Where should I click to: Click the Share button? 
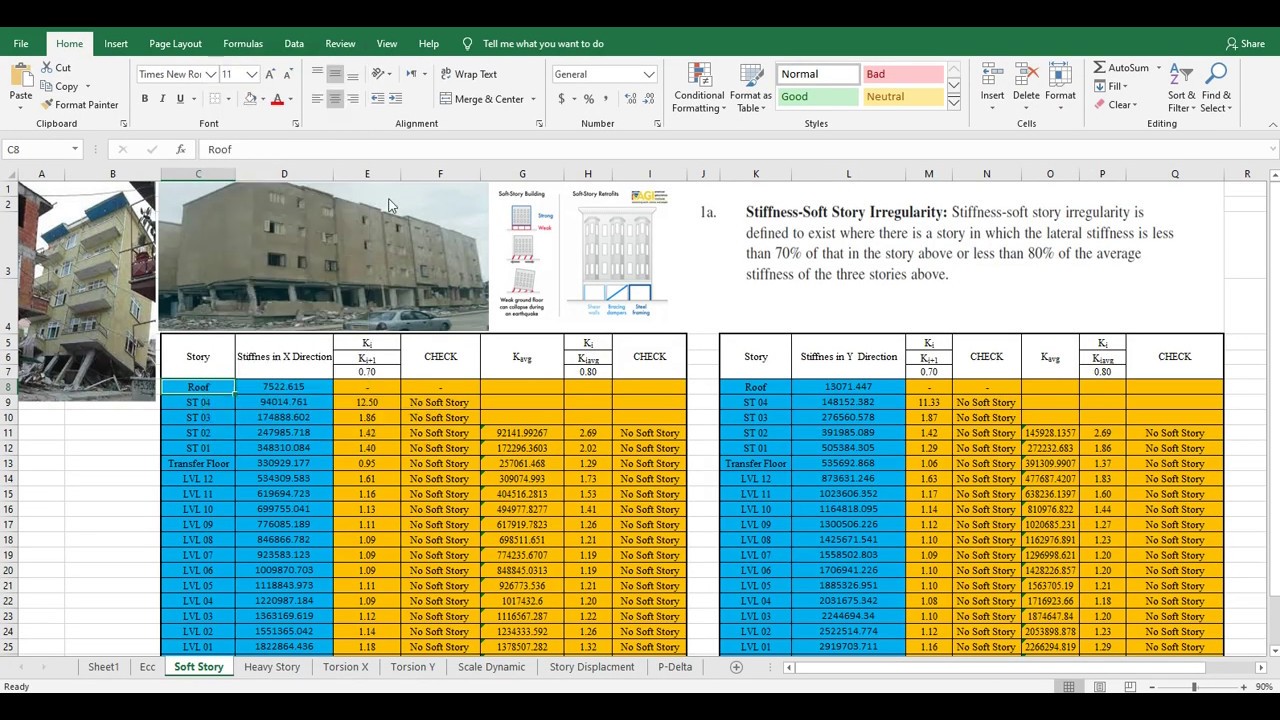point(1245,44)
